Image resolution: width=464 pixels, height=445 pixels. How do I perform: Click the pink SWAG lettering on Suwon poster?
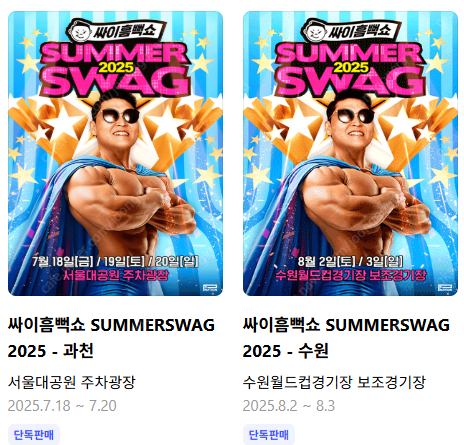click(350, 82)
